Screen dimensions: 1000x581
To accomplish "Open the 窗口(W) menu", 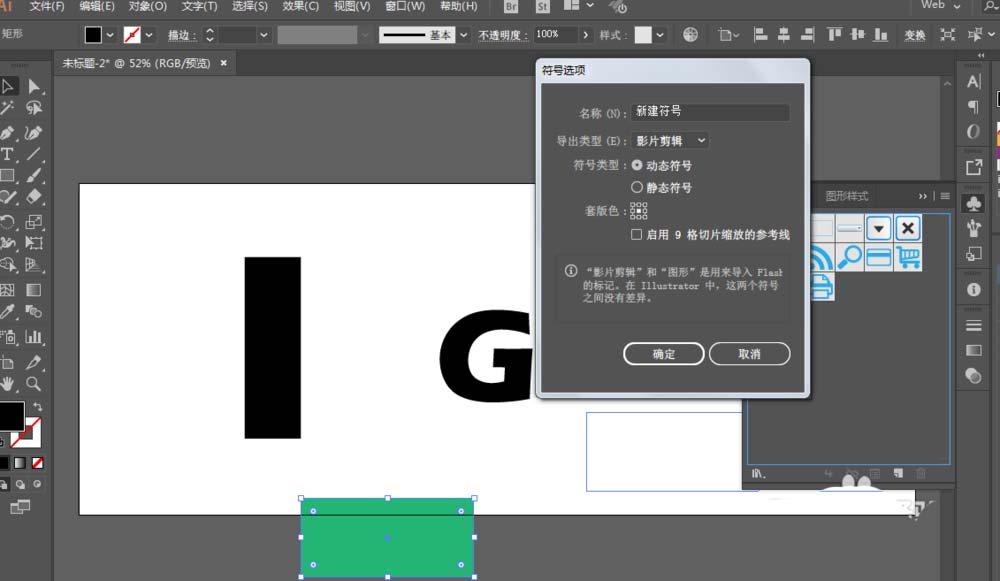I will [405, 6].
